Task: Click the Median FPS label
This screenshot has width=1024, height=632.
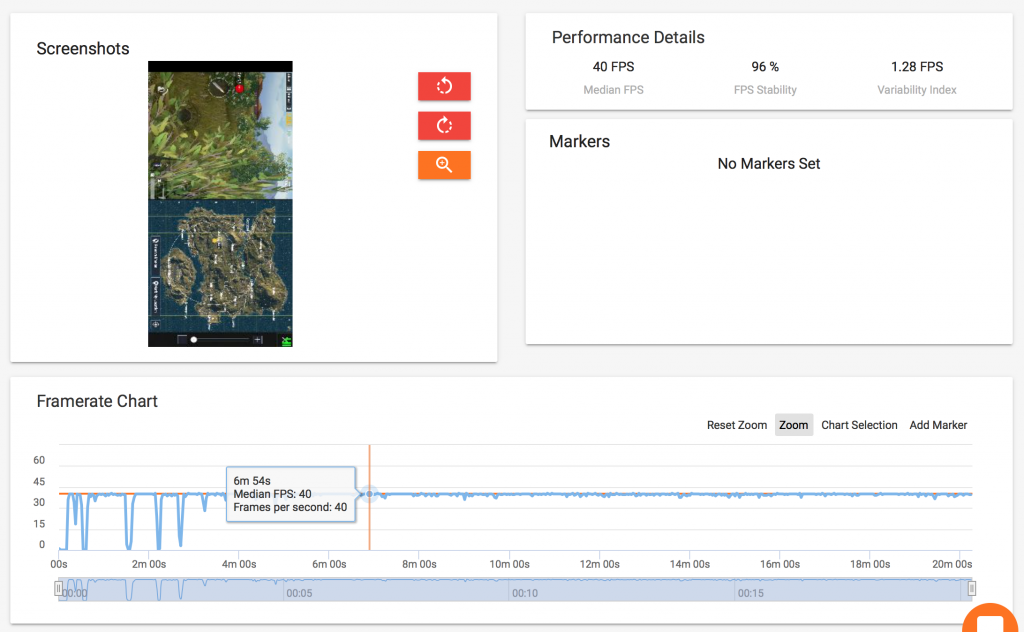Action: coord(613,90)
